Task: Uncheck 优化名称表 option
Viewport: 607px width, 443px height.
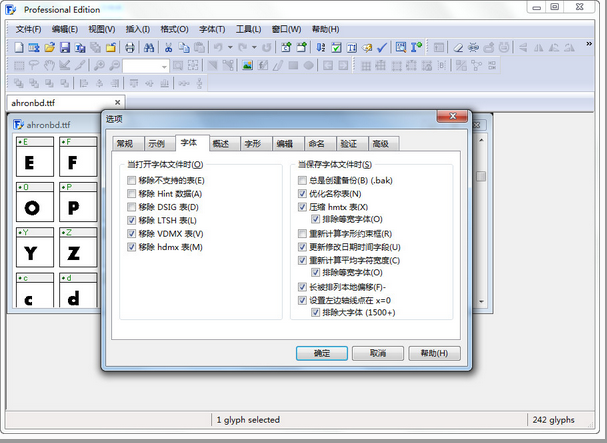Action: (303, 193)
